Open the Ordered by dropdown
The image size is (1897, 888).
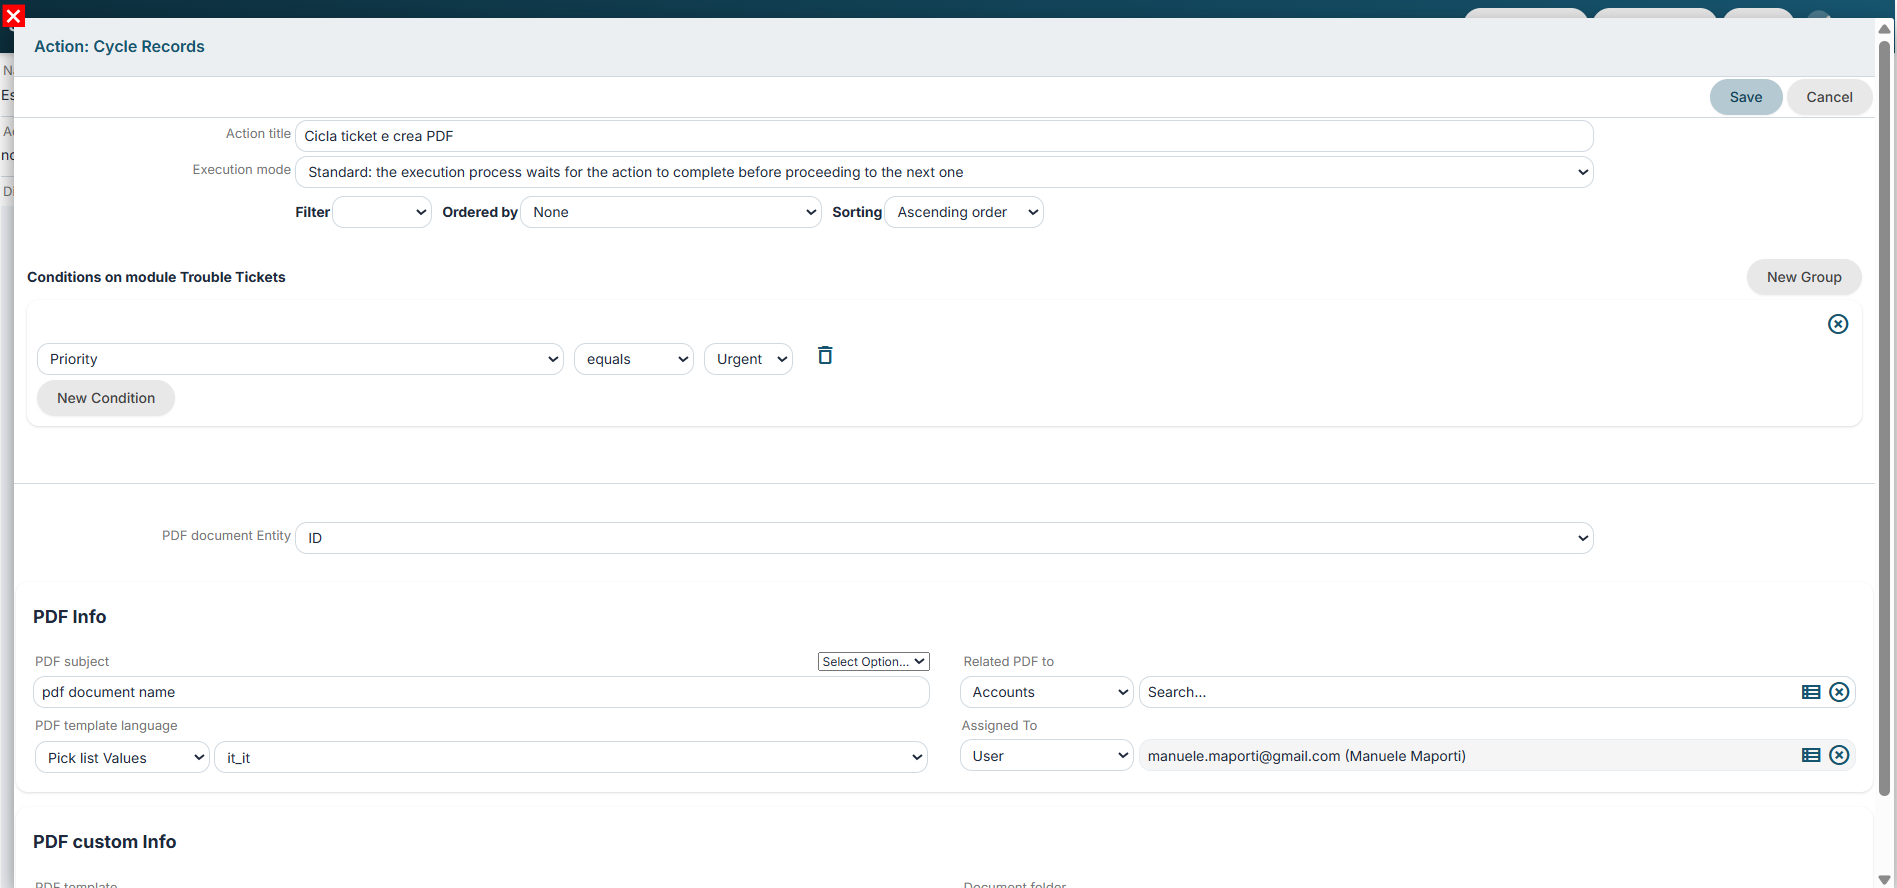671,212
